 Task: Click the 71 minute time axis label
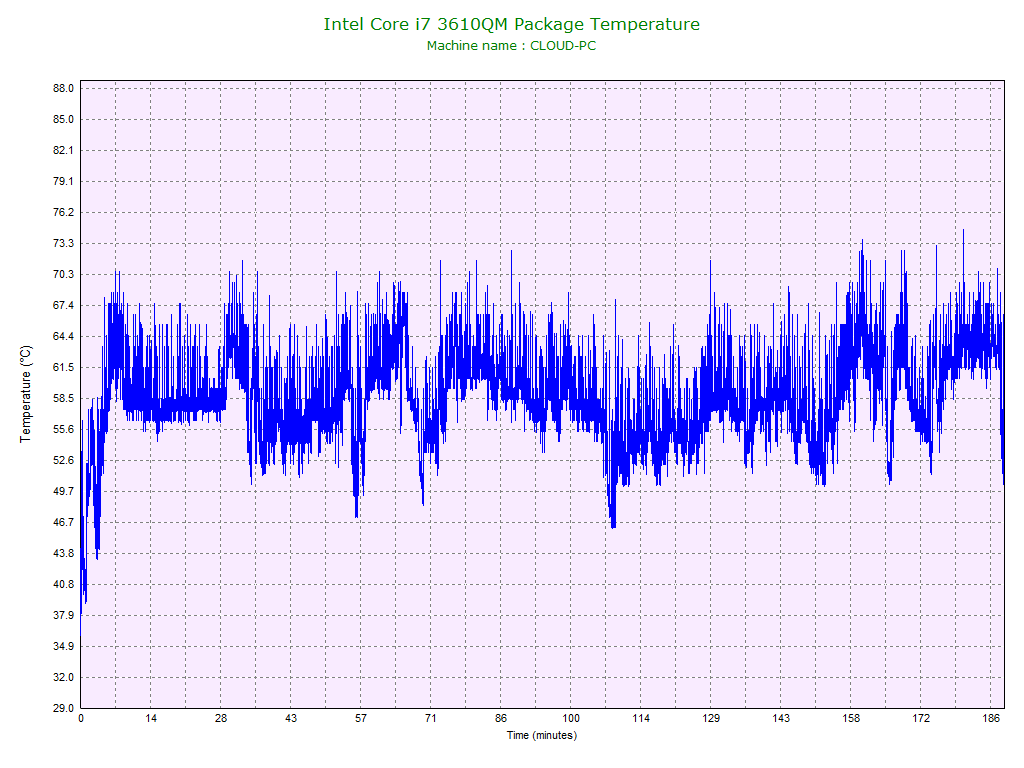tap(431, 718)
